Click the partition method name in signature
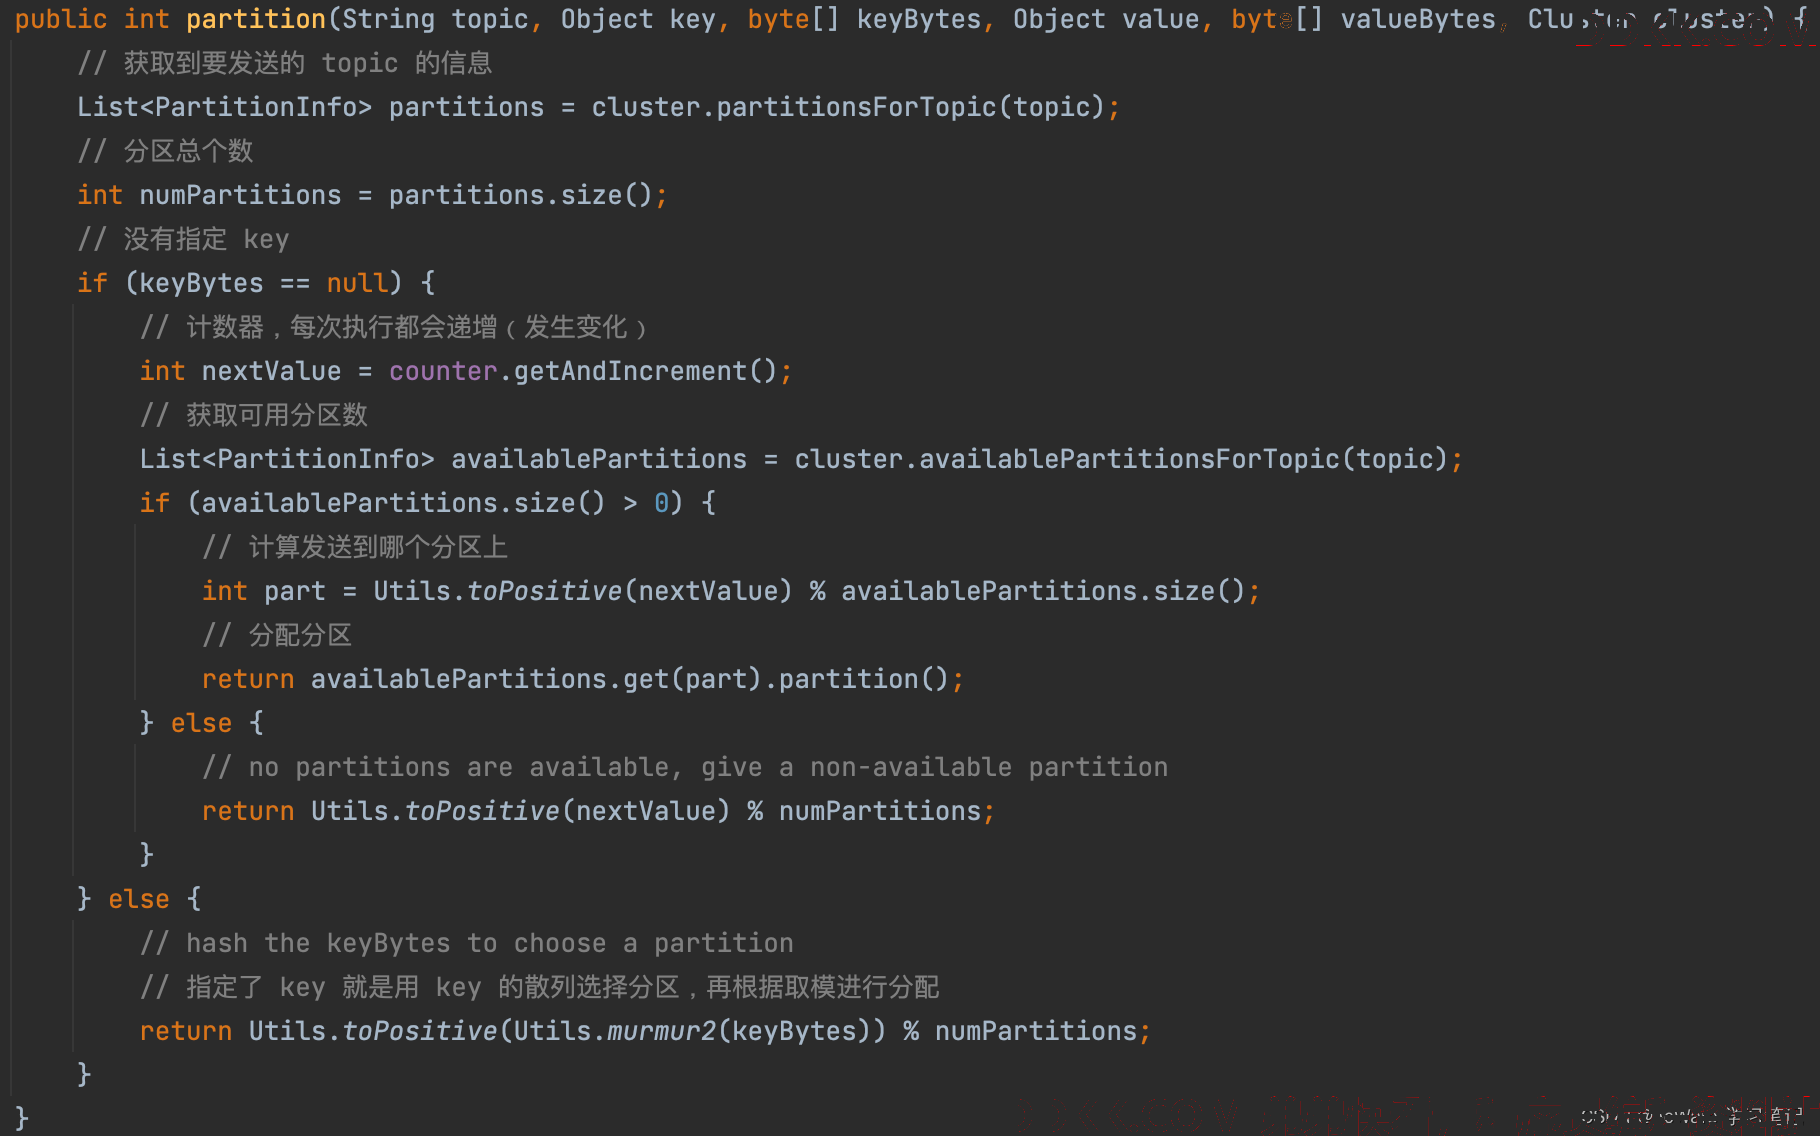 click(256, 19)
